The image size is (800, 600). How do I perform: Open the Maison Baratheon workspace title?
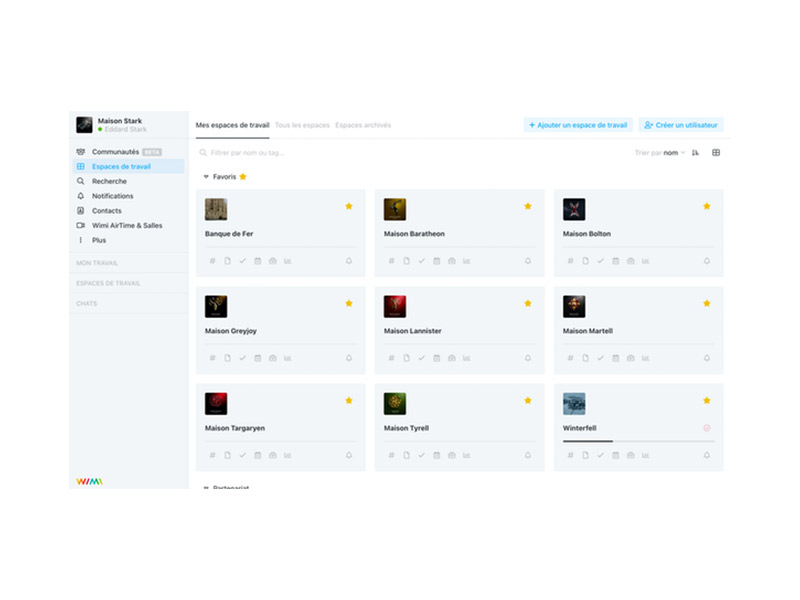point(414,234)
